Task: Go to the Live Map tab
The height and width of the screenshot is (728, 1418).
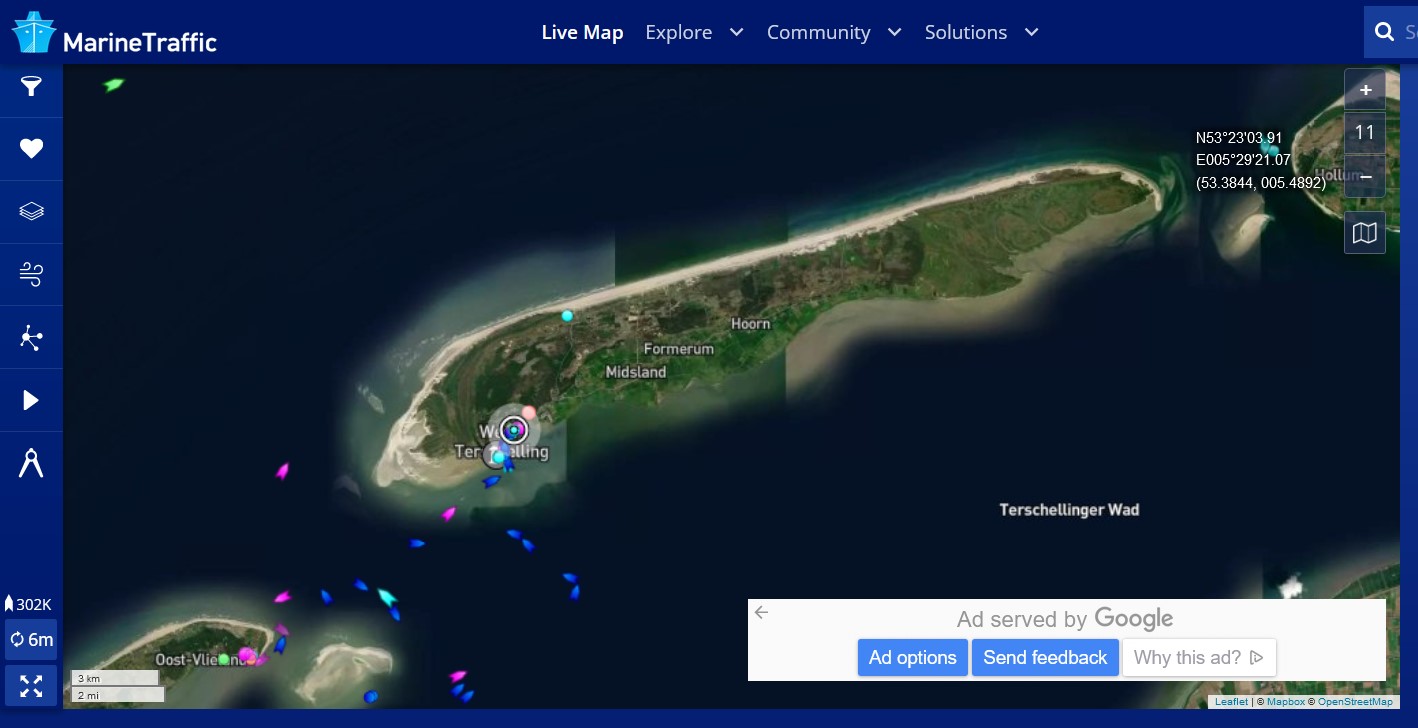Action: pos(582,32)
